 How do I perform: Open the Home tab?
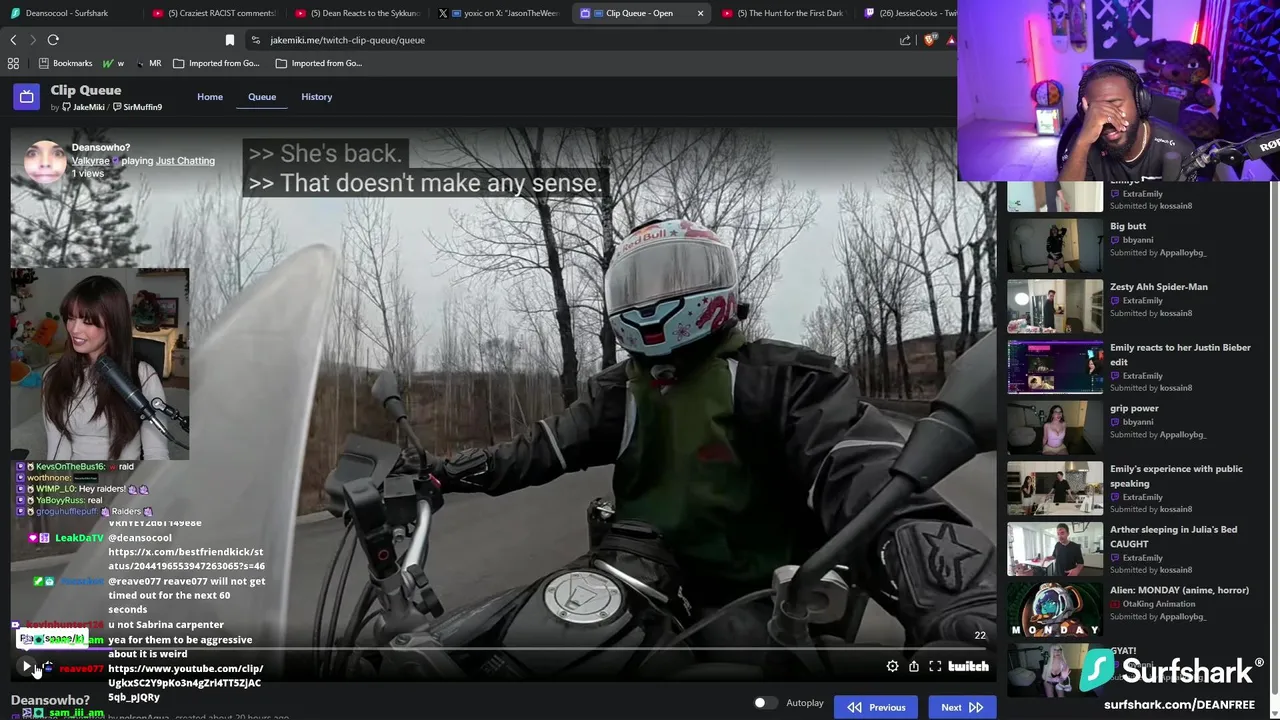210,97
